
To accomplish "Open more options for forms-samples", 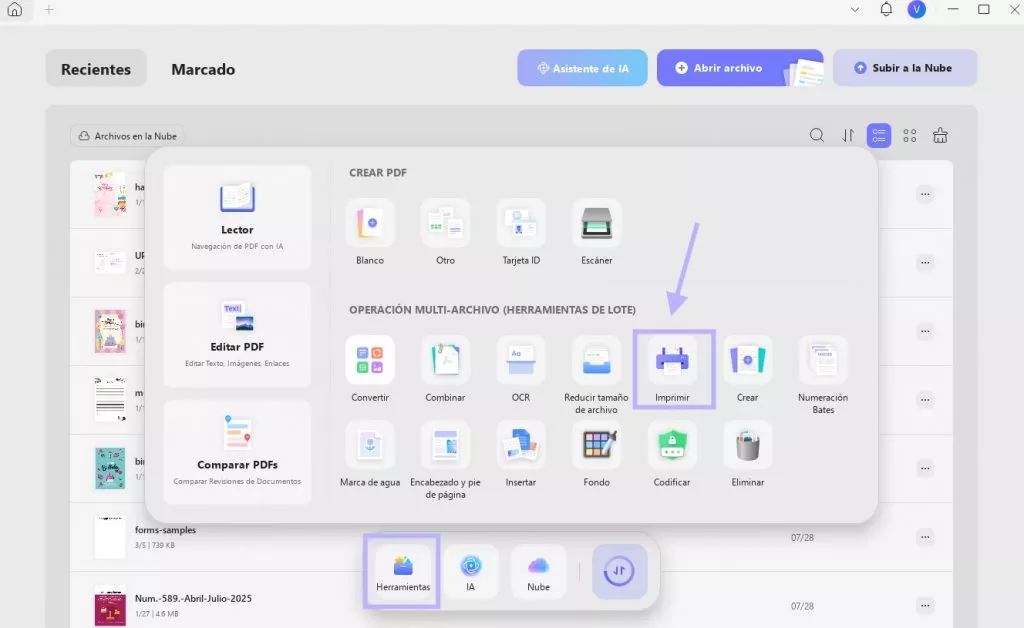I will 925,537.
